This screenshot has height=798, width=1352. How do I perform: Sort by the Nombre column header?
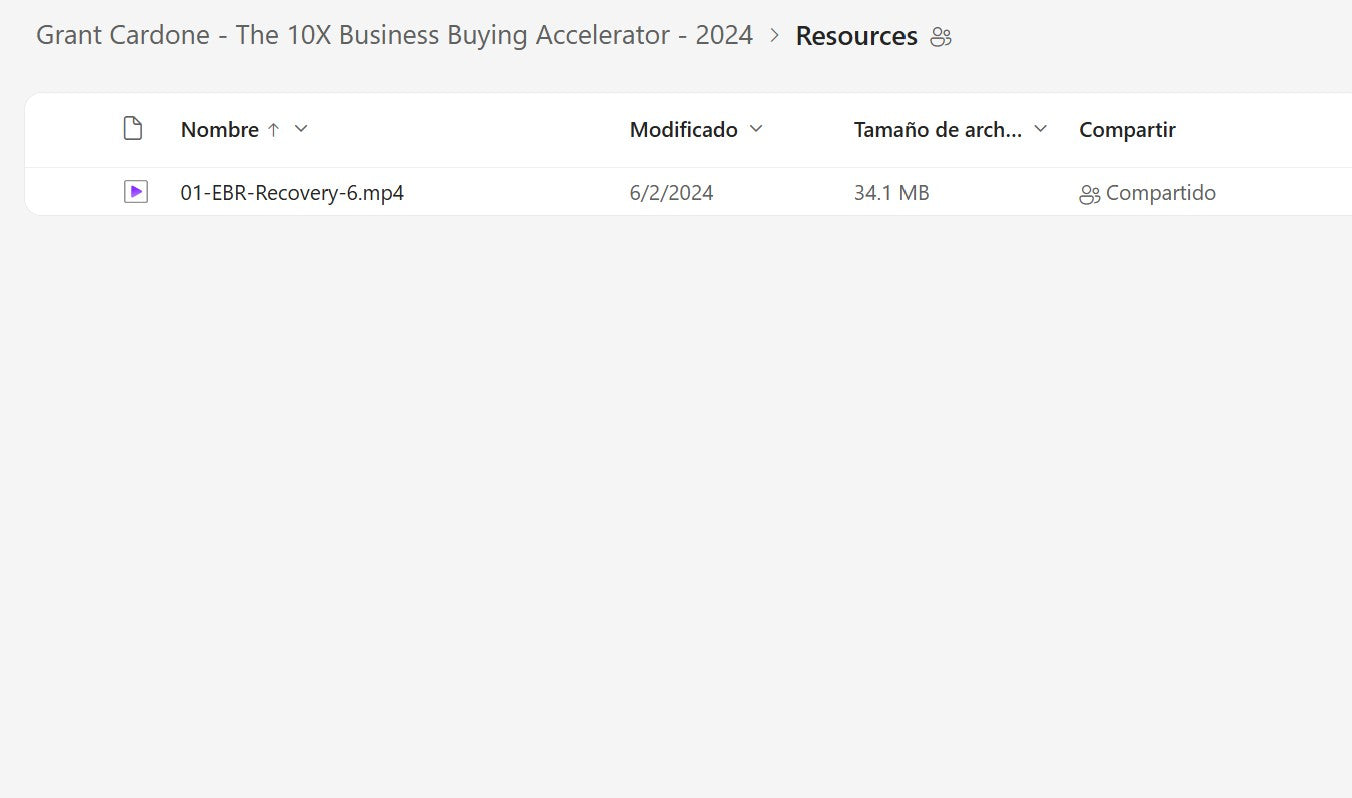coord(219,130)
